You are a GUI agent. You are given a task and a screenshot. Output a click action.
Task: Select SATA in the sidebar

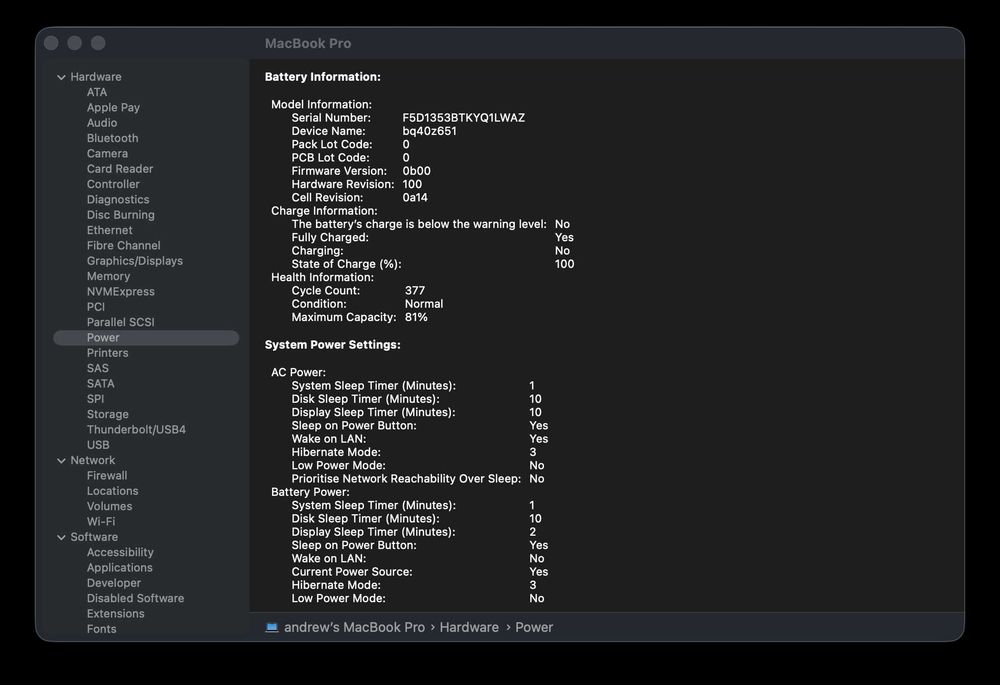pyautogui.click(x=101, y=383)
